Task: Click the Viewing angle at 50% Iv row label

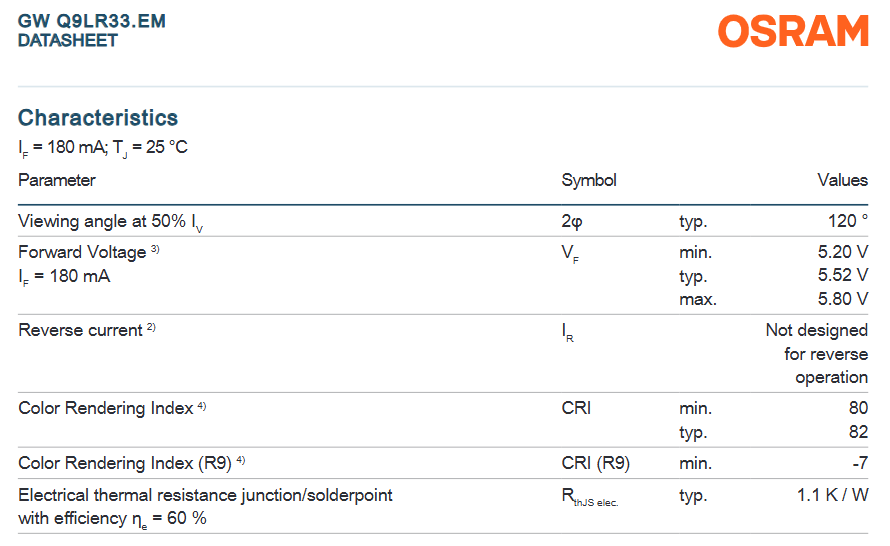Action: pos(111,221)
